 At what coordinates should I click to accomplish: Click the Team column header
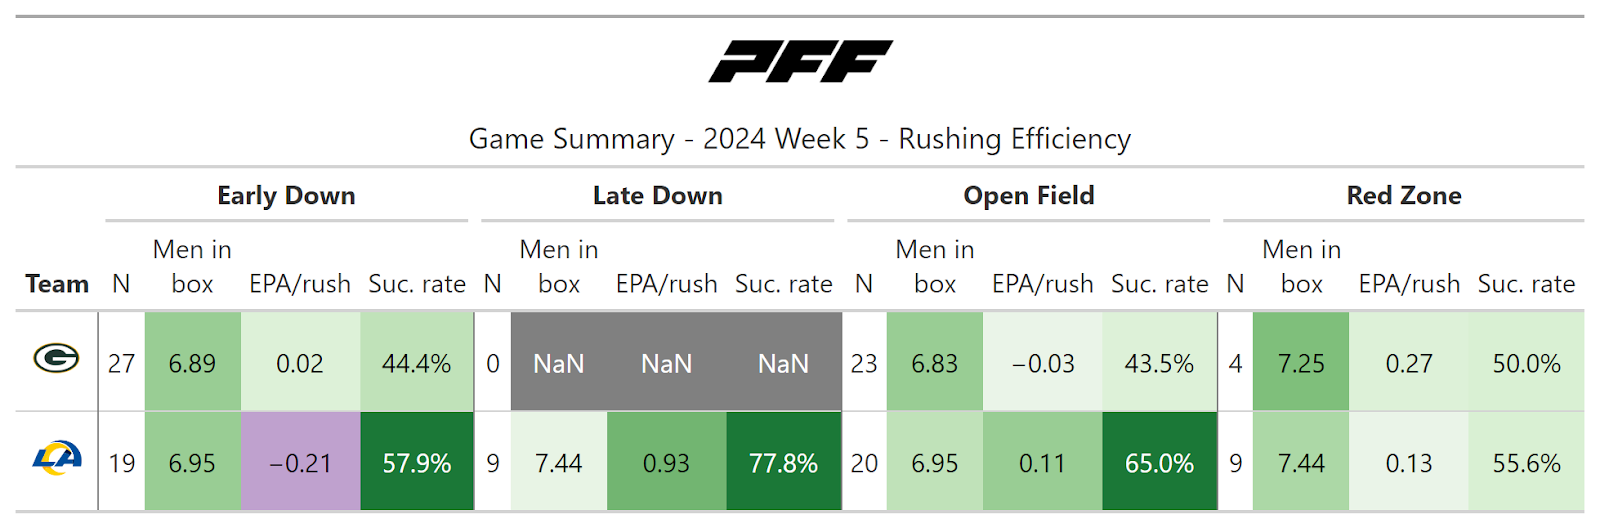tap(57, 284)
